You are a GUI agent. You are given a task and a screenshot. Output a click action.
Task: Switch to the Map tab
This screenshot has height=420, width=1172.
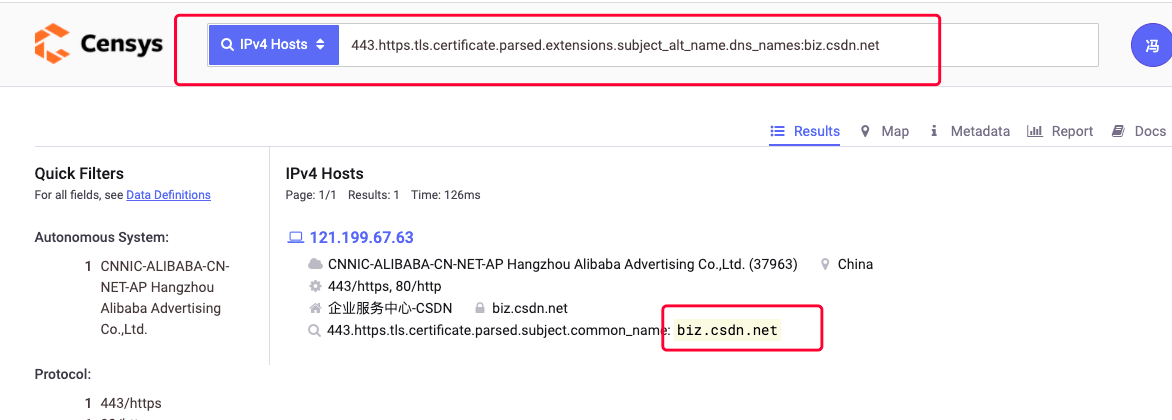pos(885,132)
